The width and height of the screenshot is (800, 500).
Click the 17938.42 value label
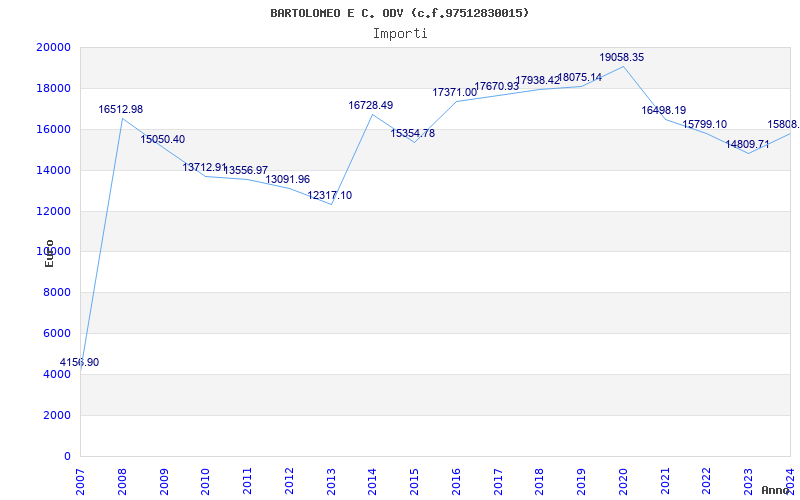pyautogui.click(x=538, y=80)
